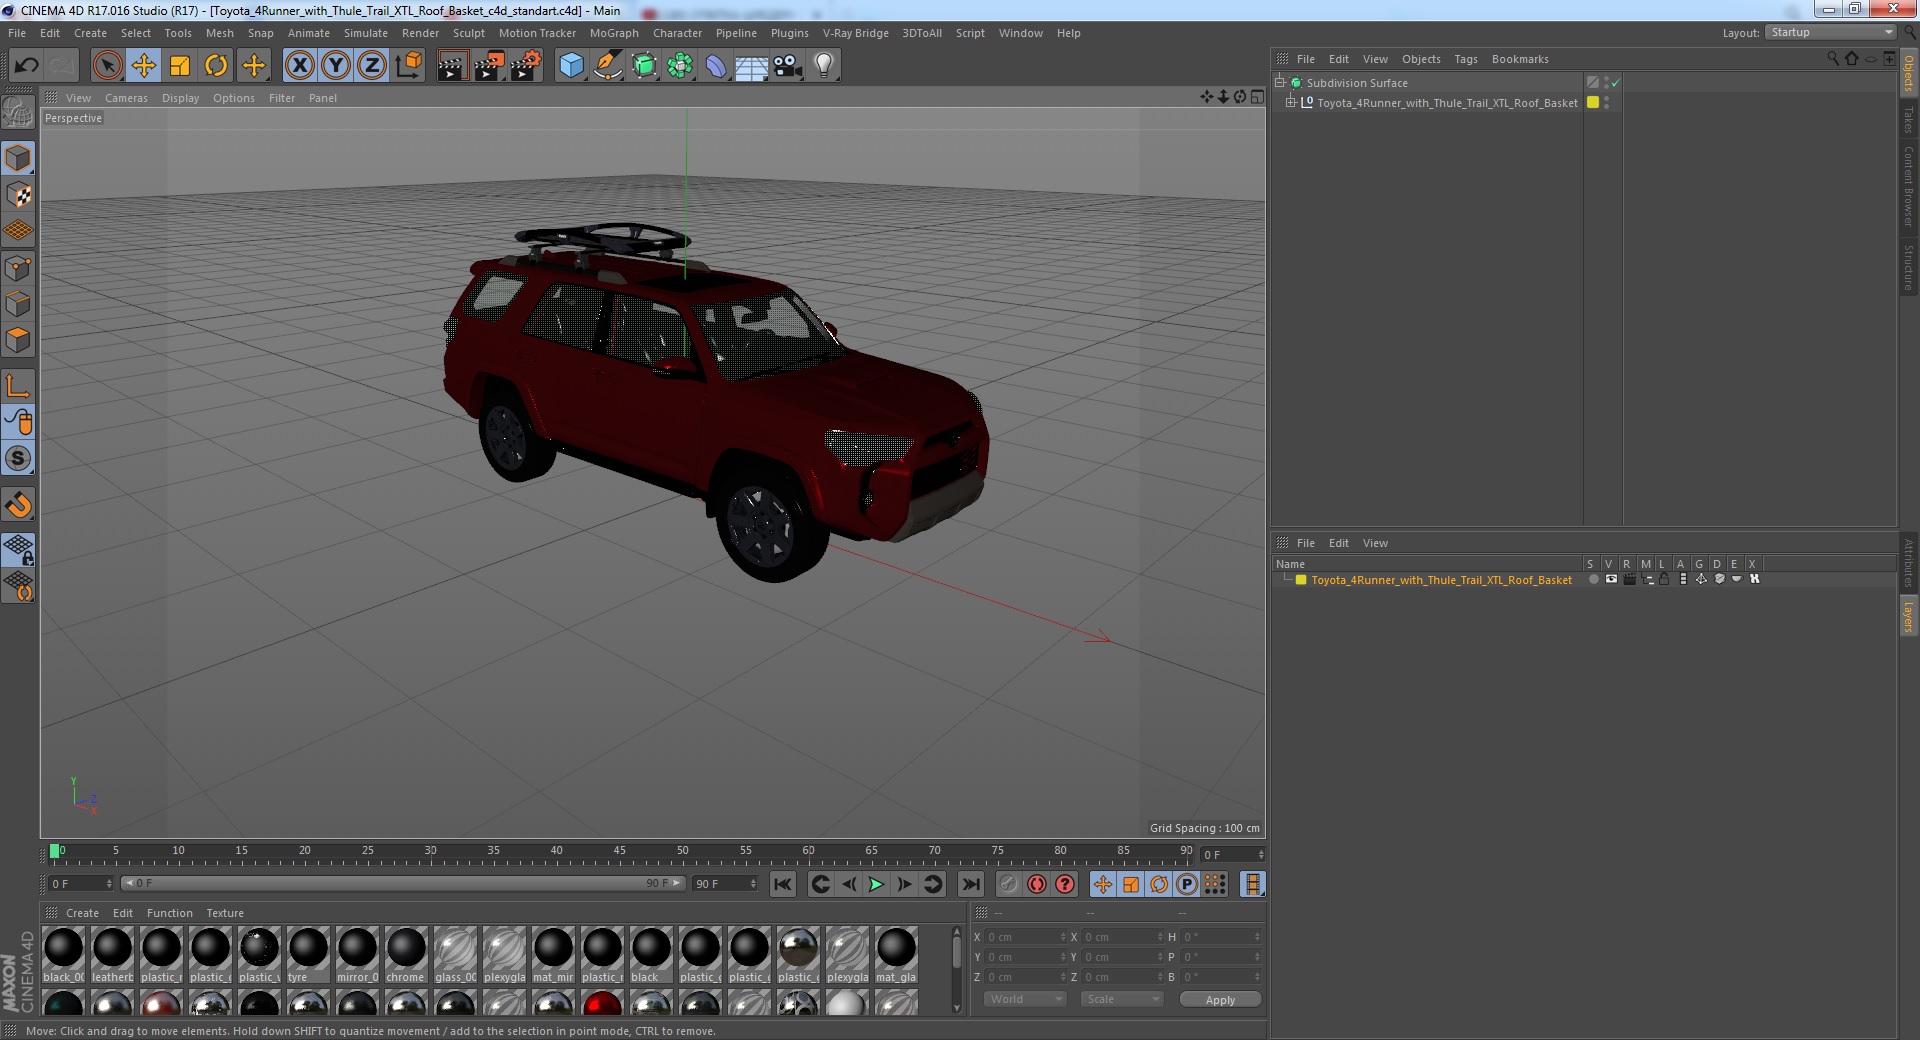Add a Light object
The image size is (1920, 1040).
point(824,66)
